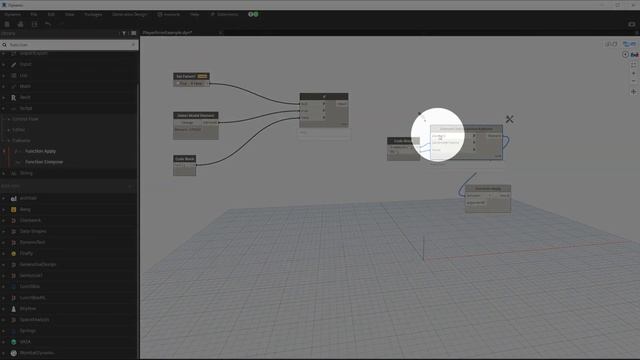The width and height of the screenshot is (640, 360).
Task: Click the Springs package row
Action: pos(69,331)
